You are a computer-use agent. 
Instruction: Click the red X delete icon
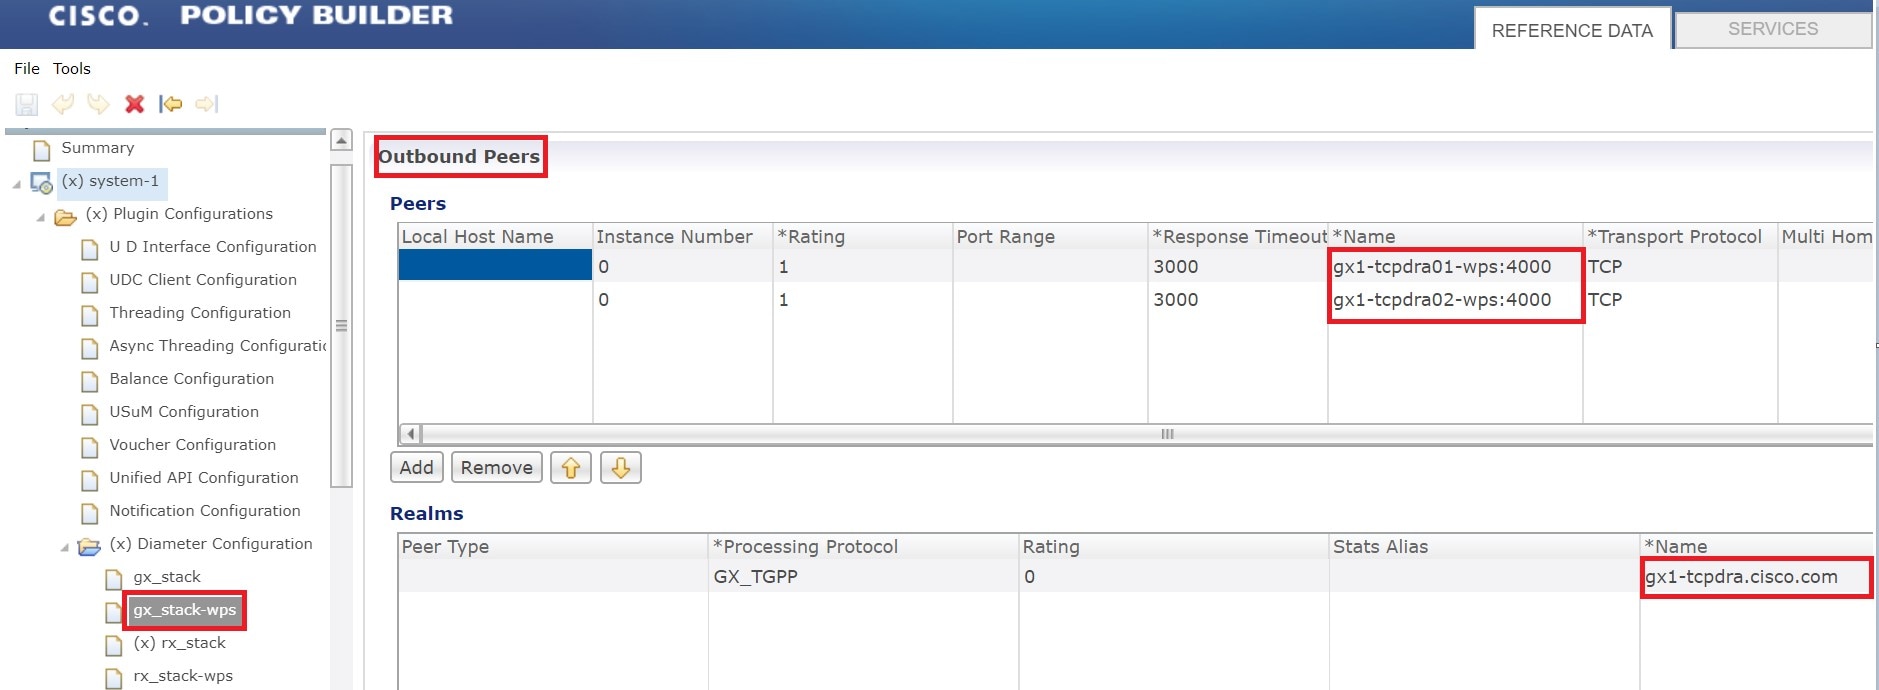134,104
